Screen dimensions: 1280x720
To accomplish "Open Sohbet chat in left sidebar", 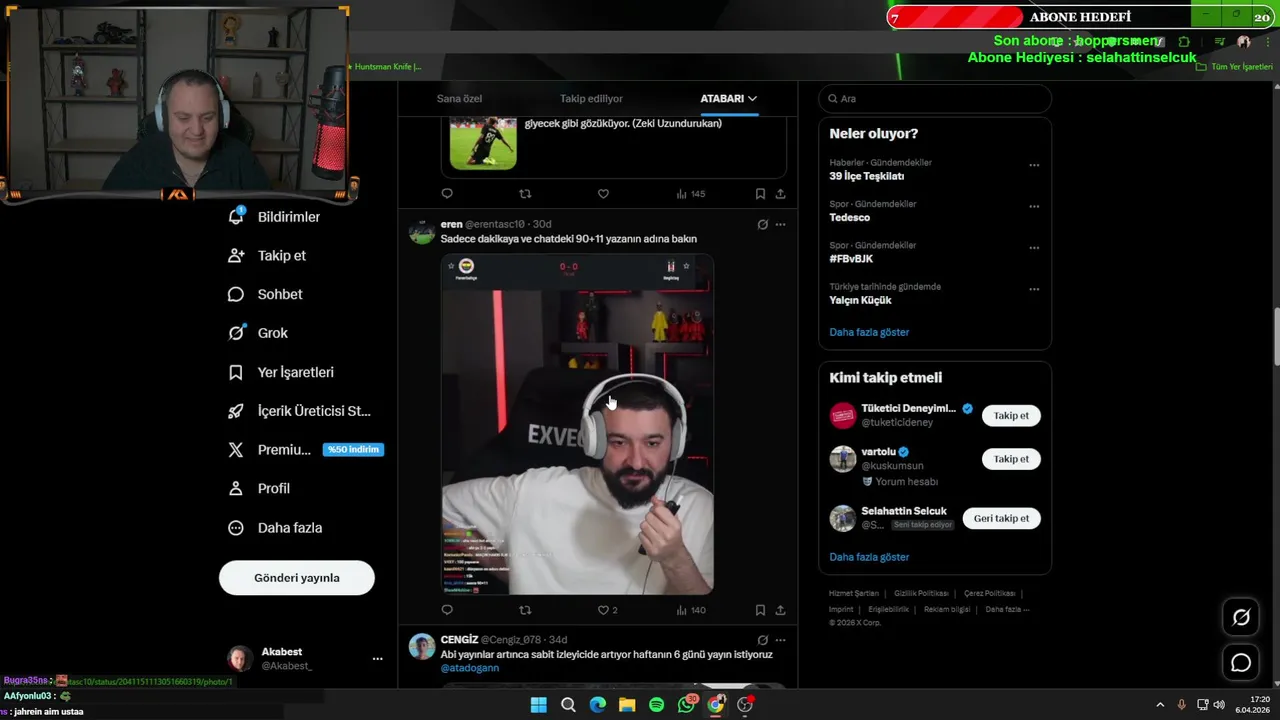I will click(265, 294).
